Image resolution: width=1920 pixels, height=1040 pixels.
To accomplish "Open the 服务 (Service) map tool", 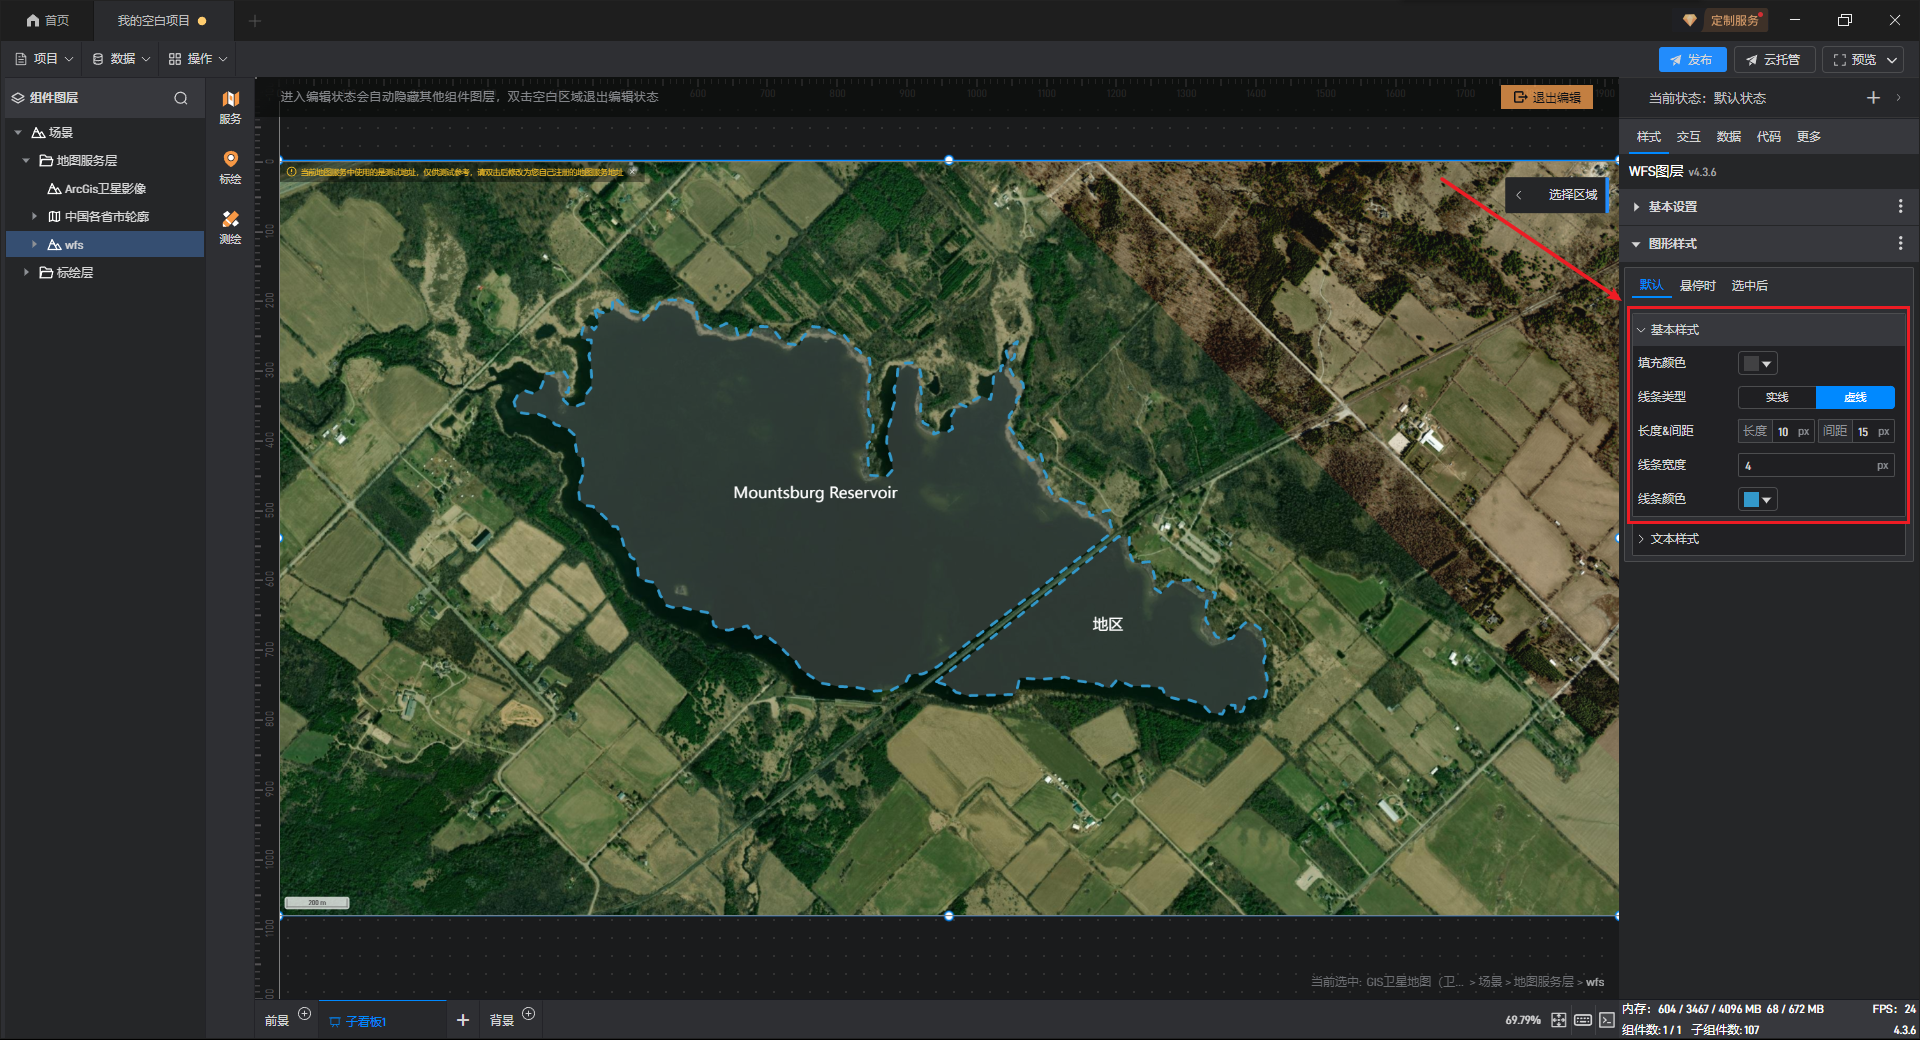I will click(230, 106).
